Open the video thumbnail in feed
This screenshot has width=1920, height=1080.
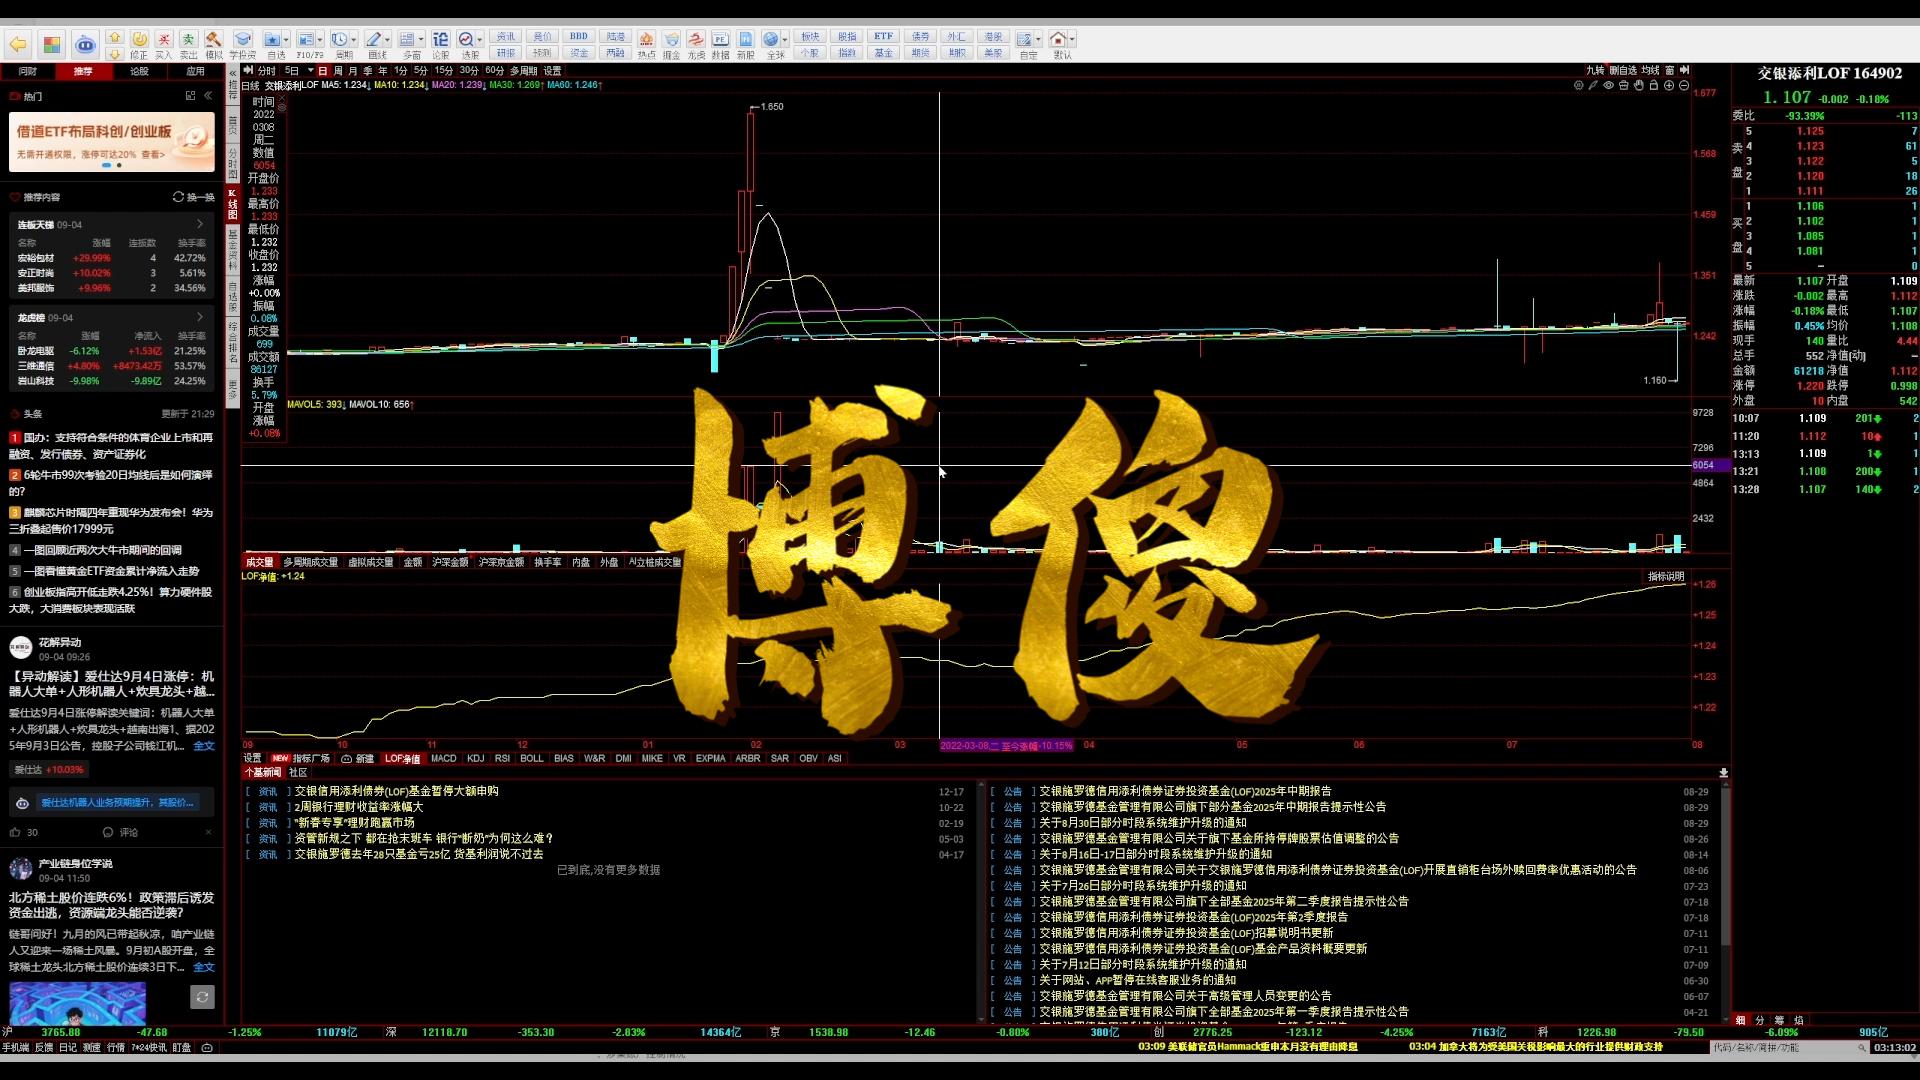[77, 1003]
